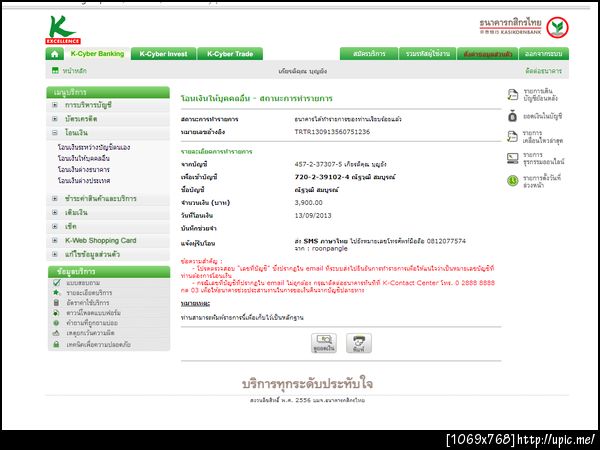
Task: Click checkmark icon beside แบบสอบถาม
Action: 57,283
